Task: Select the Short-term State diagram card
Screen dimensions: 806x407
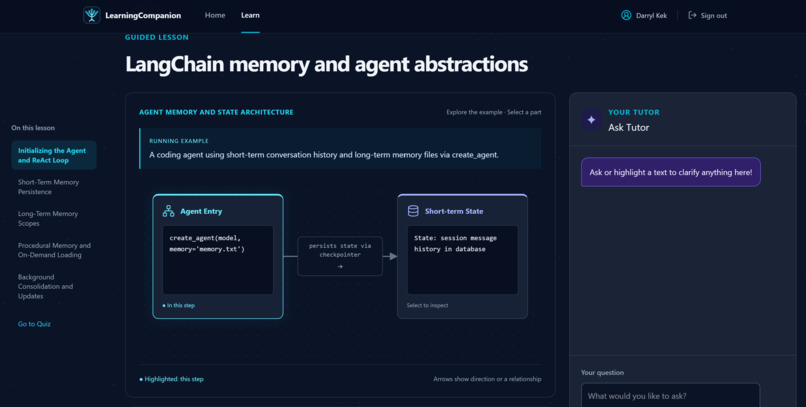Action: point(463,256)
